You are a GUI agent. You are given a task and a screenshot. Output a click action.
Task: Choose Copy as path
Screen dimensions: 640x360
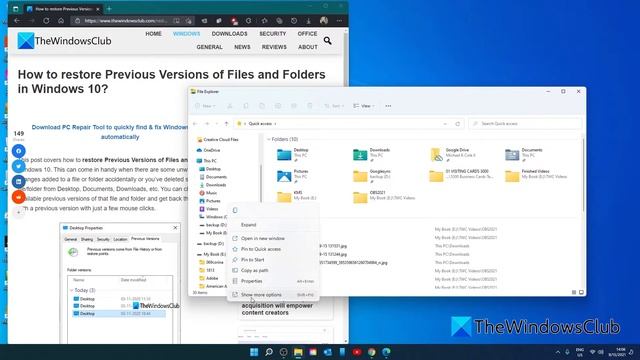coord(273,270)
